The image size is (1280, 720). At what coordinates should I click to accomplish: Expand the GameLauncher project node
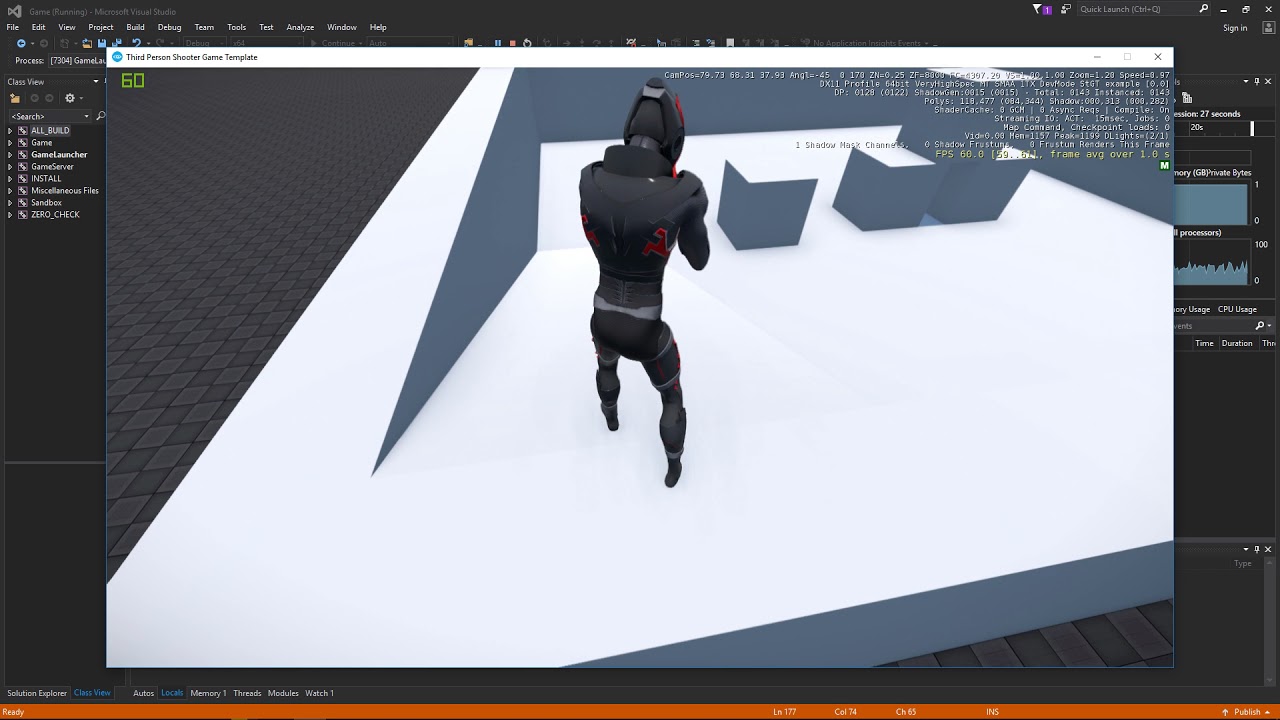10,155
